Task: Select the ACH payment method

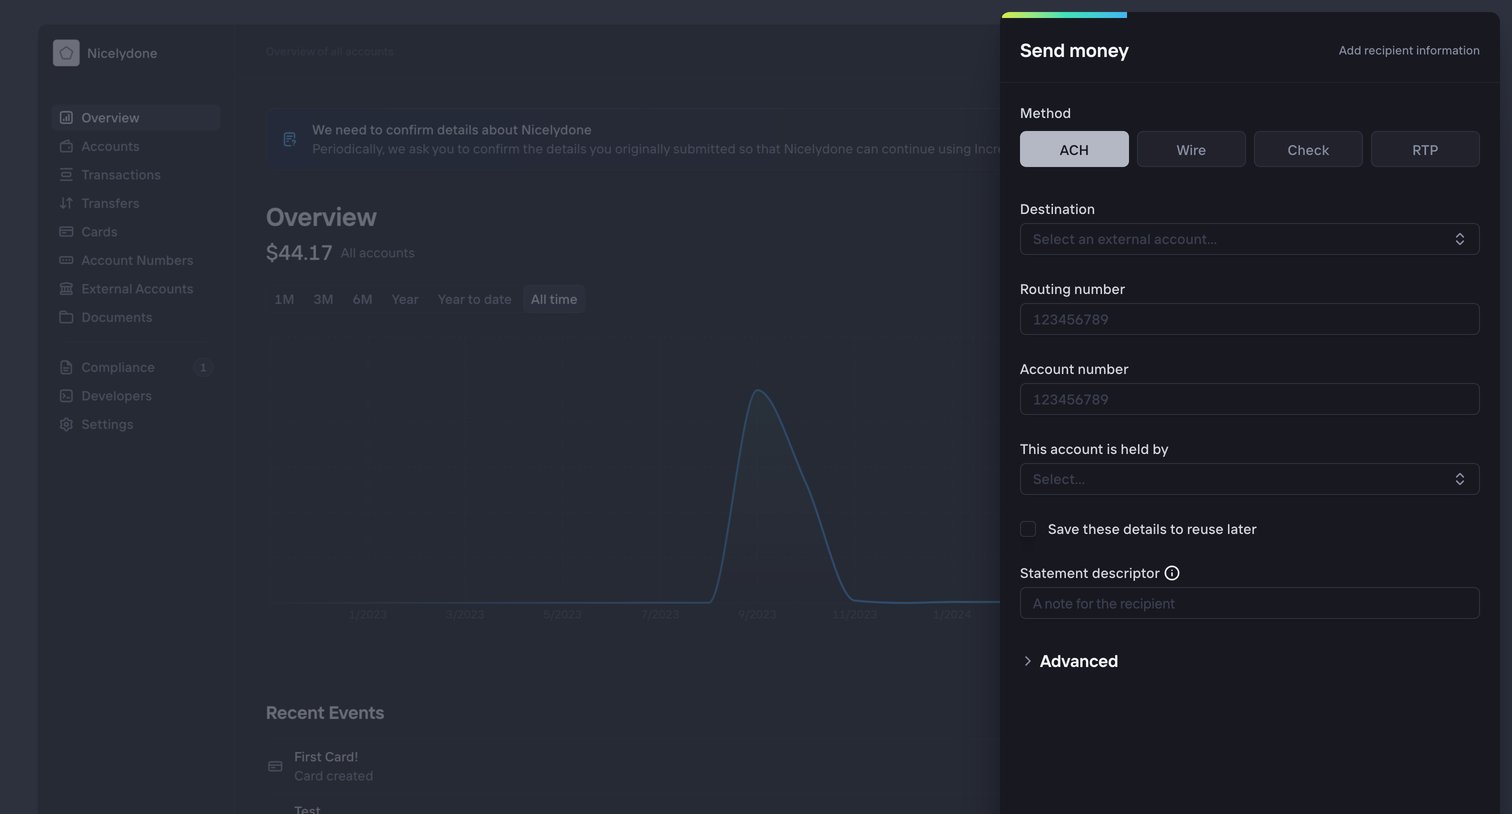Action: click(x=1074, y=149)
